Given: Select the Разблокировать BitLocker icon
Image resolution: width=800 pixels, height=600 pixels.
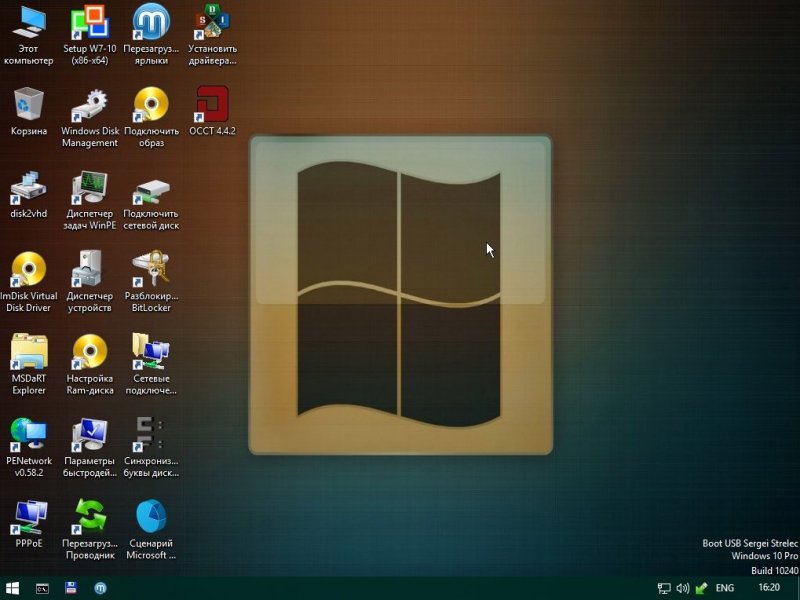Looking at the screenshot, I should coord(151,268).
